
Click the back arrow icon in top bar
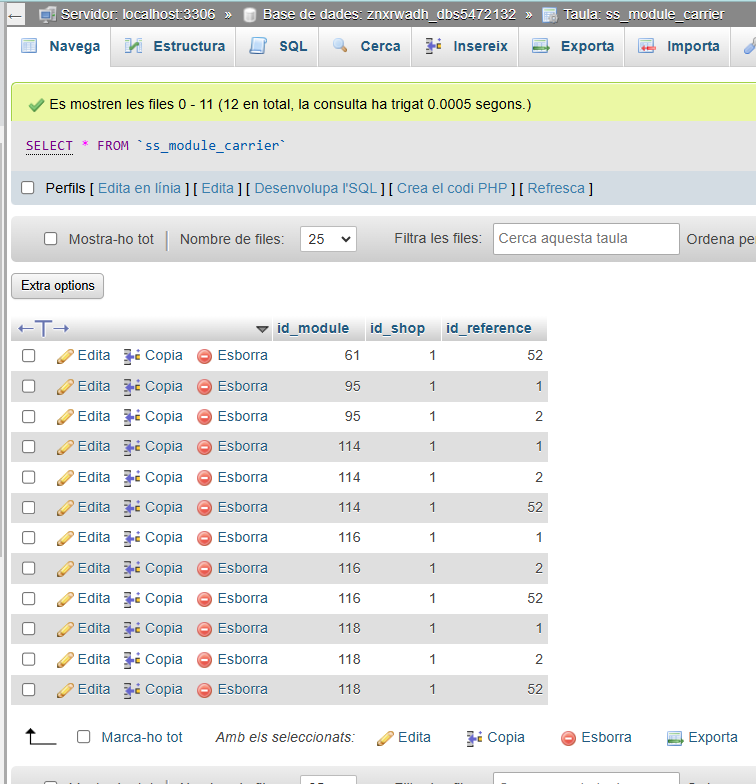coord(16,16)
